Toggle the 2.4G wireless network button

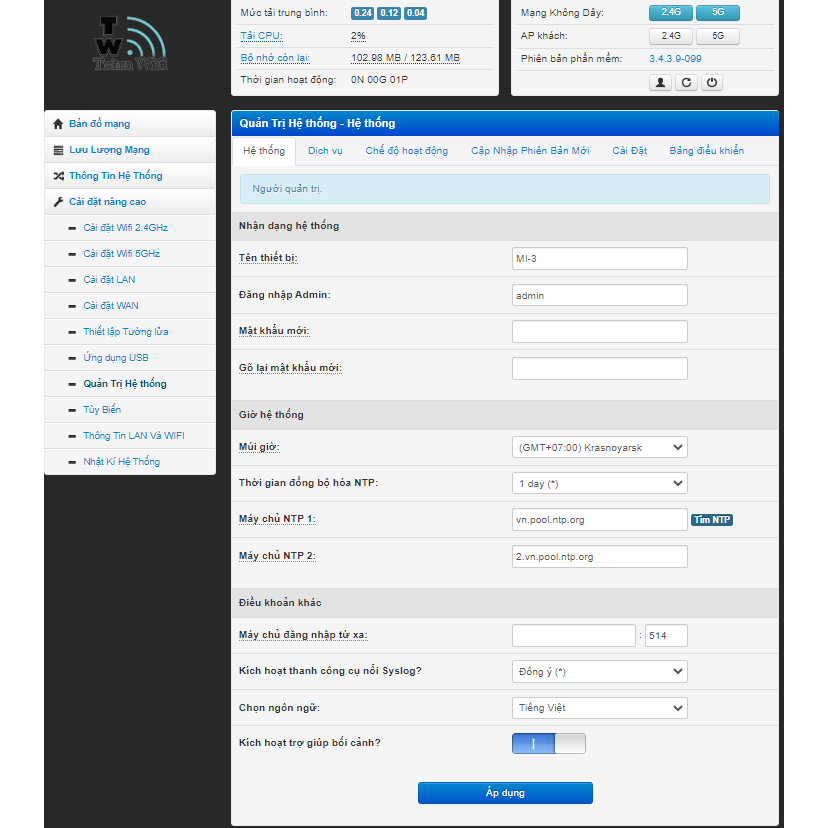[x=671, y=13]
